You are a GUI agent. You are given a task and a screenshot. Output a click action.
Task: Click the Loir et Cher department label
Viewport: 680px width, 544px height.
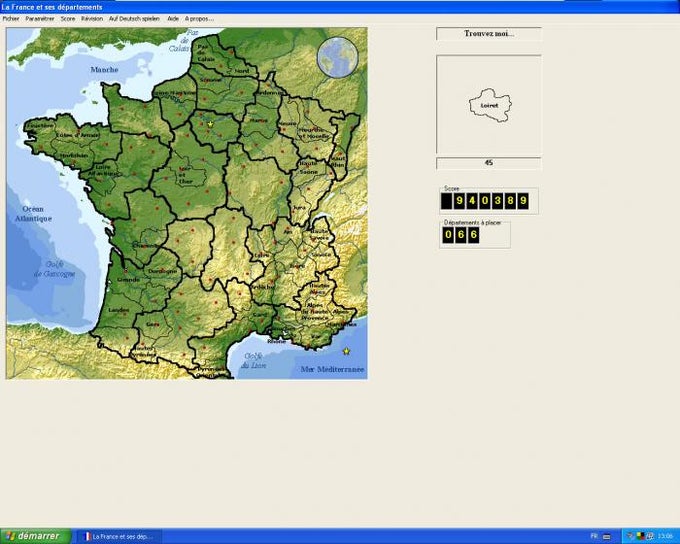pos(185,175)
